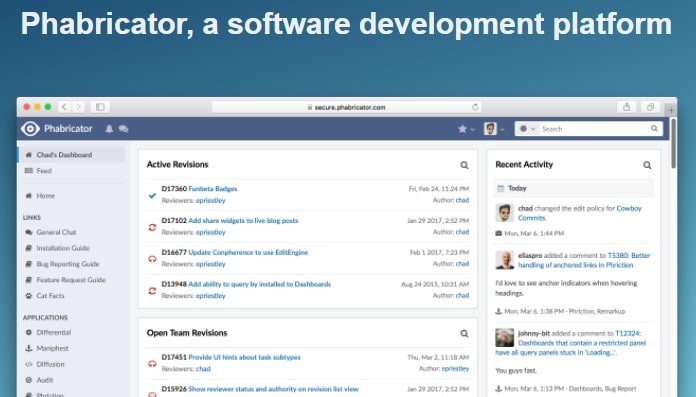696x397 pixels.
Task: Click the Phabricator eye logo
Action: [30, 129]
